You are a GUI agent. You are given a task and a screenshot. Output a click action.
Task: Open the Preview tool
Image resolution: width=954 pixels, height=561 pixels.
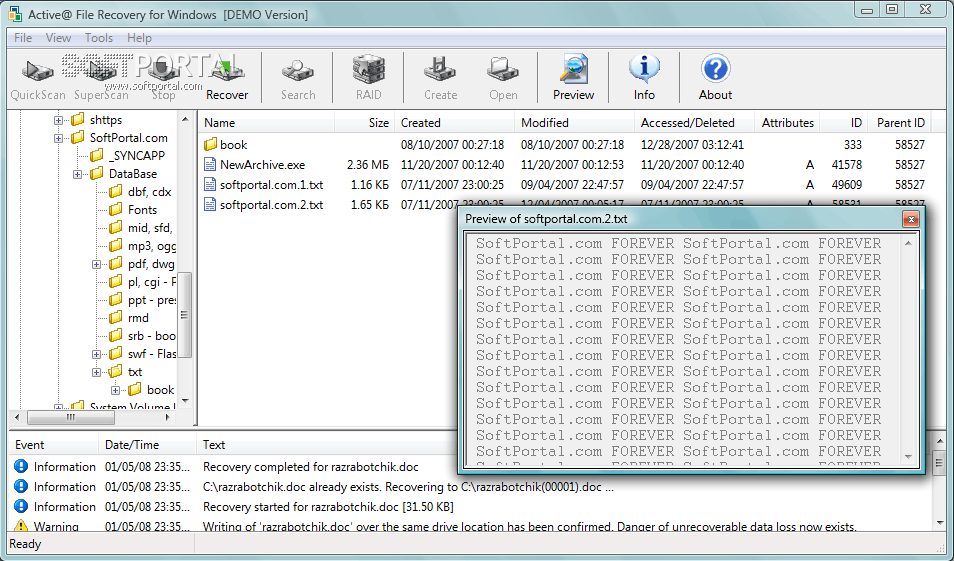573,69
